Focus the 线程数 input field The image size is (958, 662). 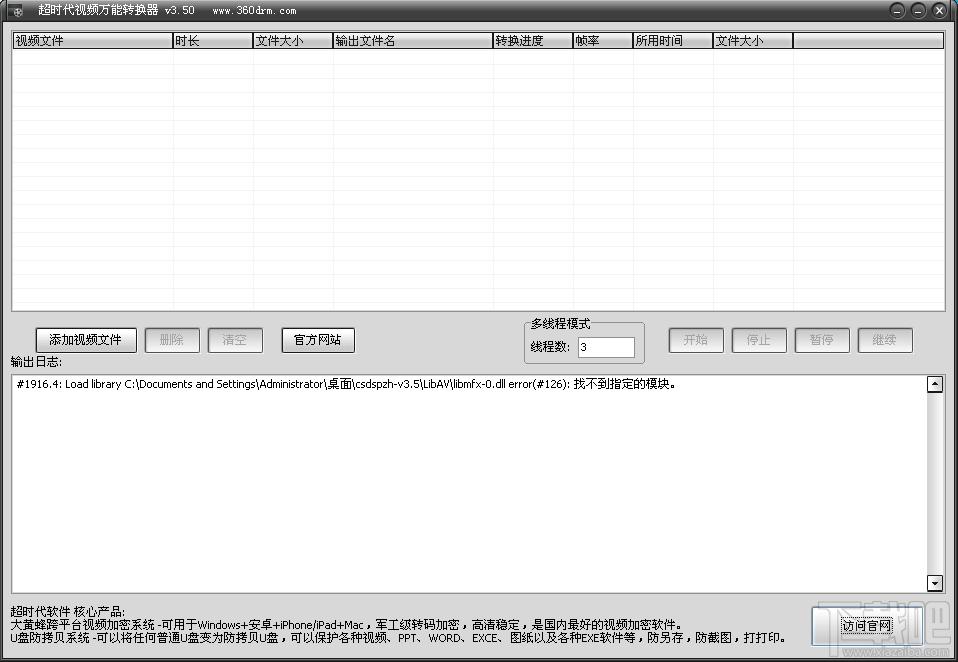(x=606, y=347)
